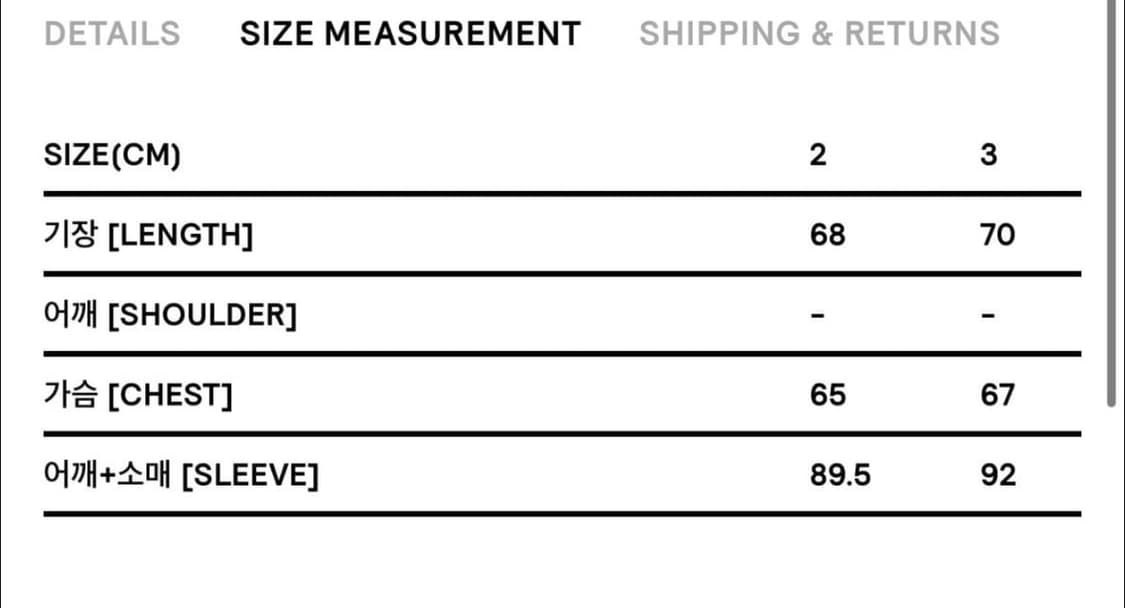
Task: Click the shoulder dash under size 2
Action: 818,316
